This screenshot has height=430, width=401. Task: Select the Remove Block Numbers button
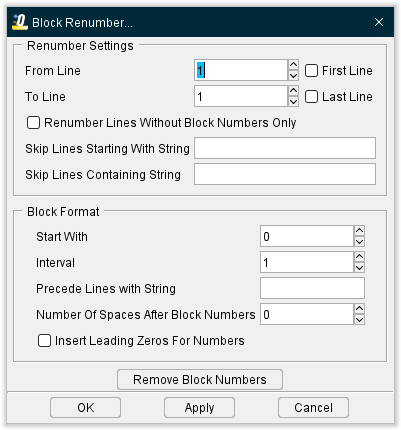pos(200,379)
